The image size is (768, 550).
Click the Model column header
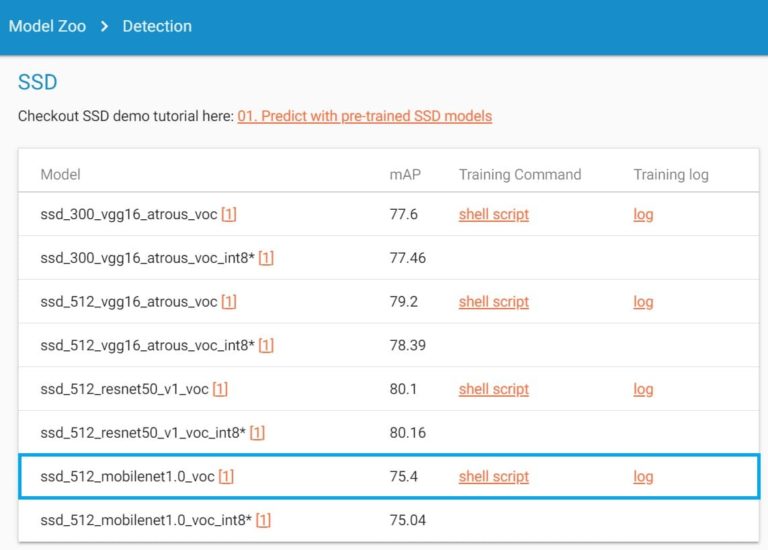[60, 174]
